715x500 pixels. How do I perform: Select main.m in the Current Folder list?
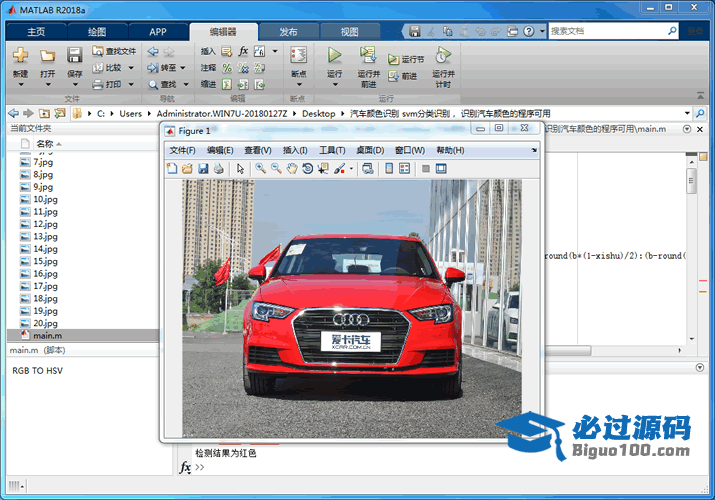(48, 336)
